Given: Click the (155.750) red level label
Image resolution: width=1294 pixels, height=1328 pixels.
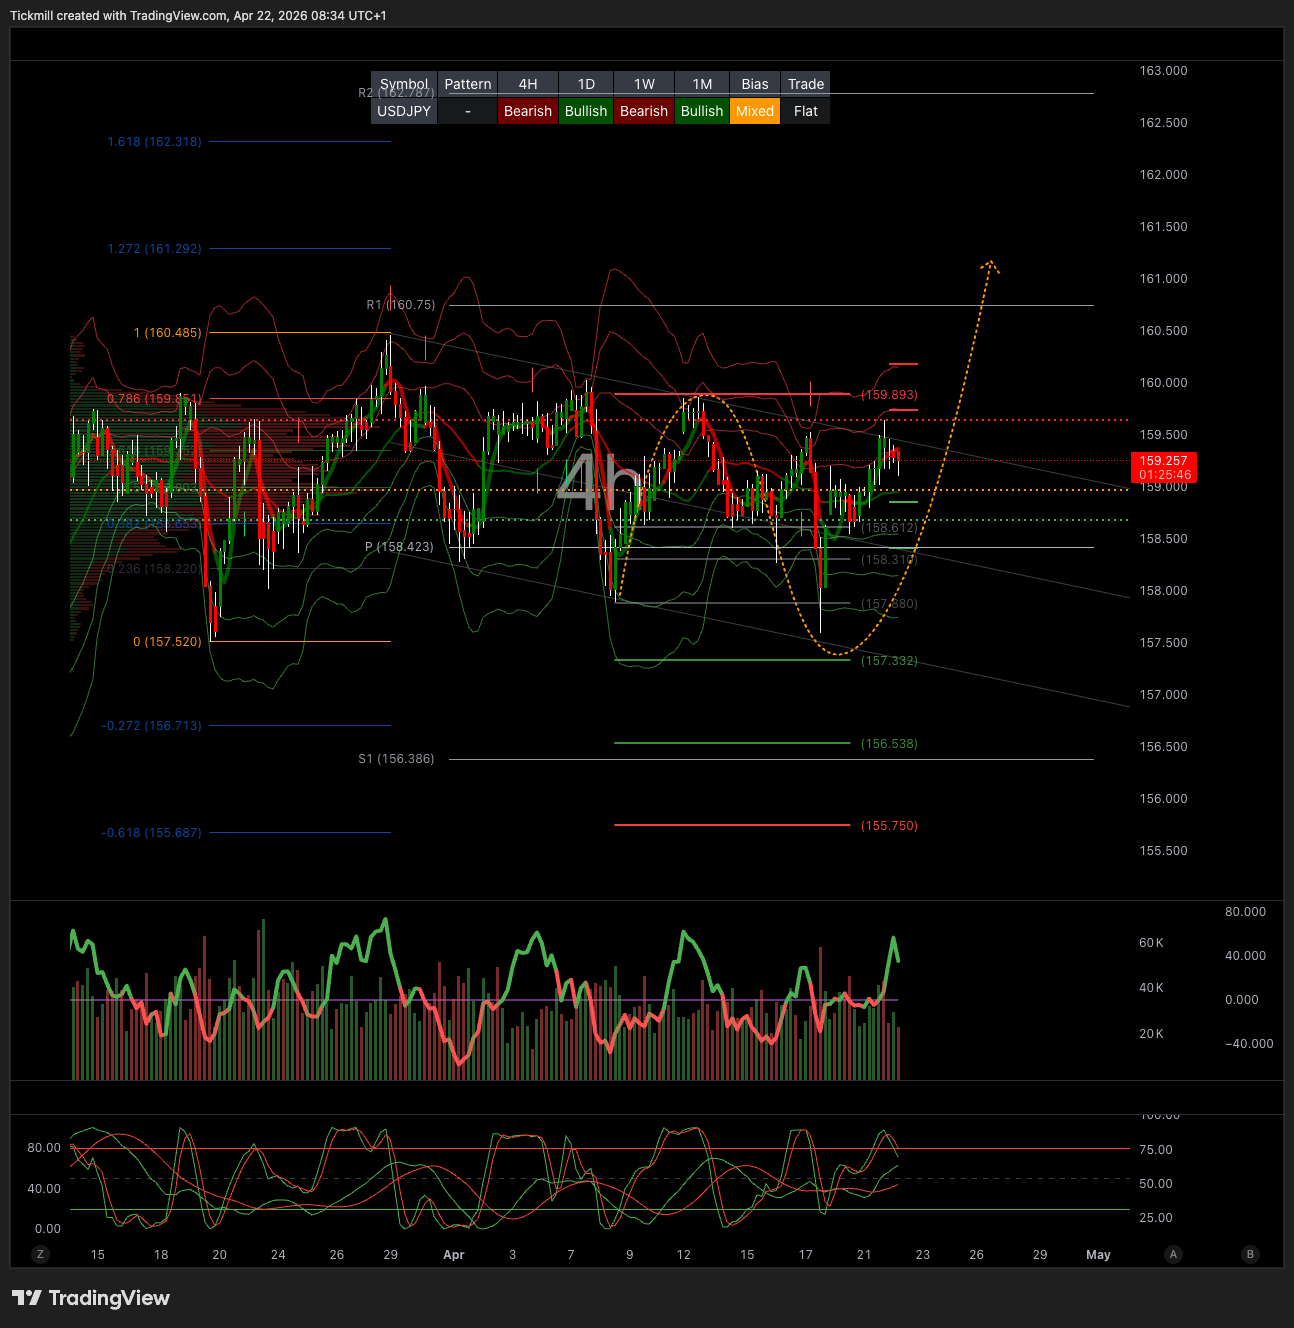Looking at the screenshot, I should (889, 826).
